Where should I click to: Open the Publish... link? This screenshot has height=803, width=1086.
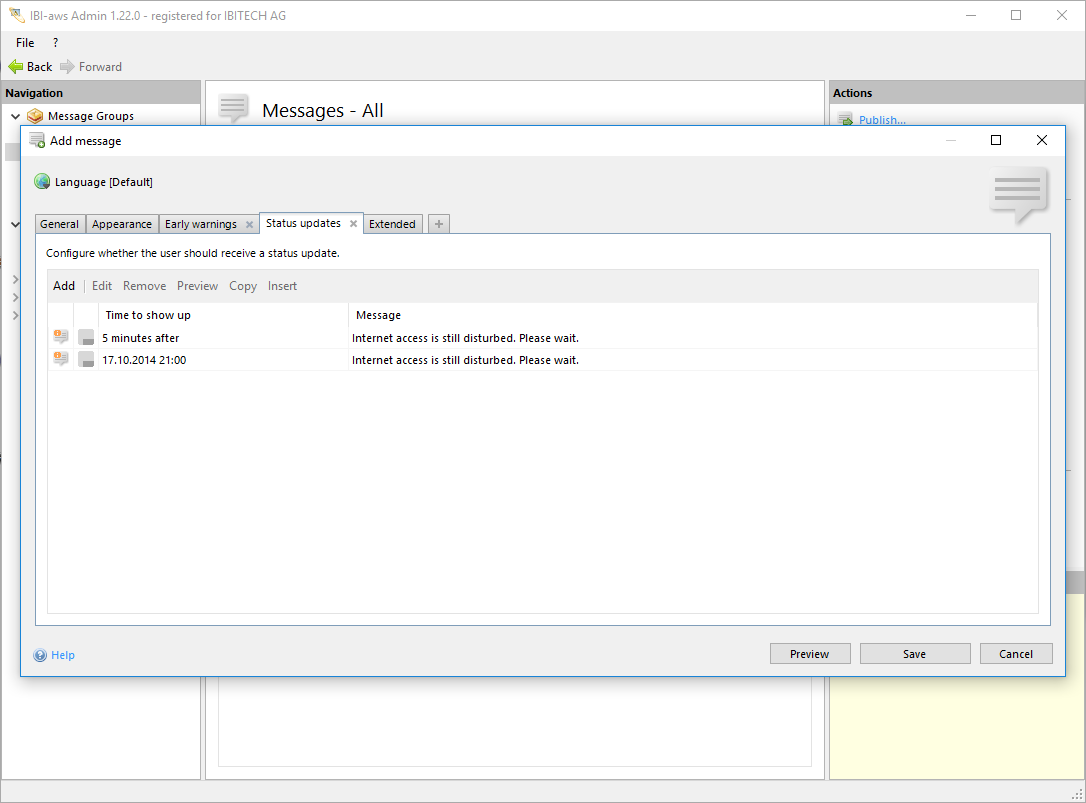coord(882,120)
